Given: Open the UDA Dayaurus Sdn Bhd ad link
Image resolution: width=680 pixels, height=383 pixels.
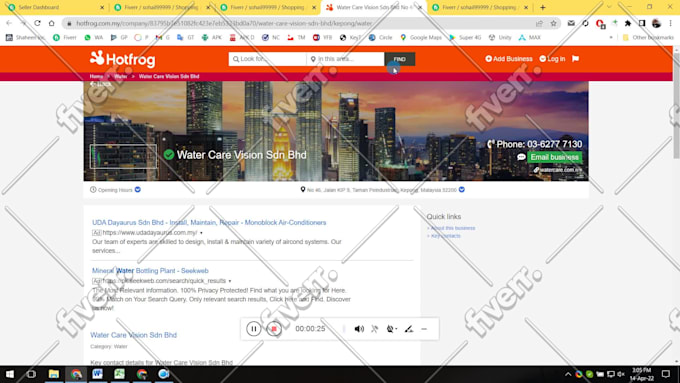Looking at the screenshot, I should [209, 223].
